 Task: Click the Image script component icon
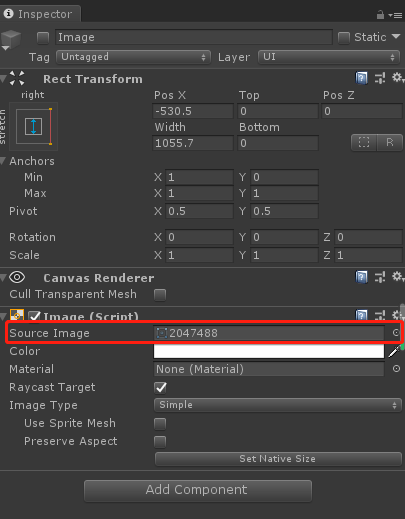pos(17,315)
